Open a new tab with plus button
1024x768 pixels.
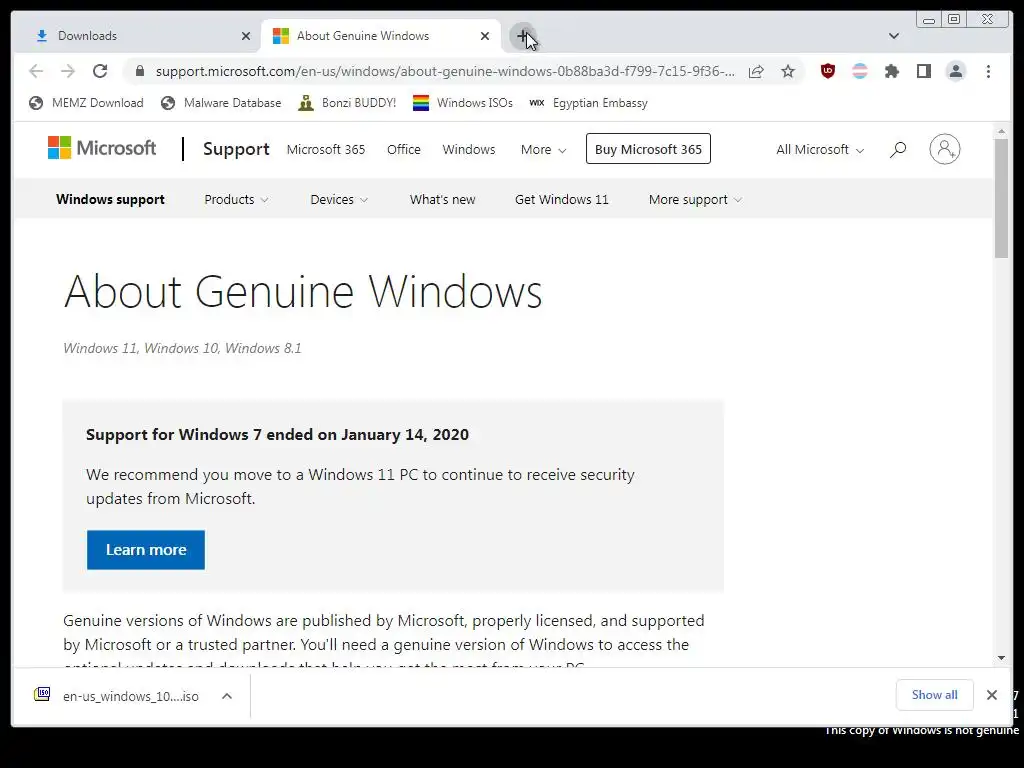click(x=522, y=36)
